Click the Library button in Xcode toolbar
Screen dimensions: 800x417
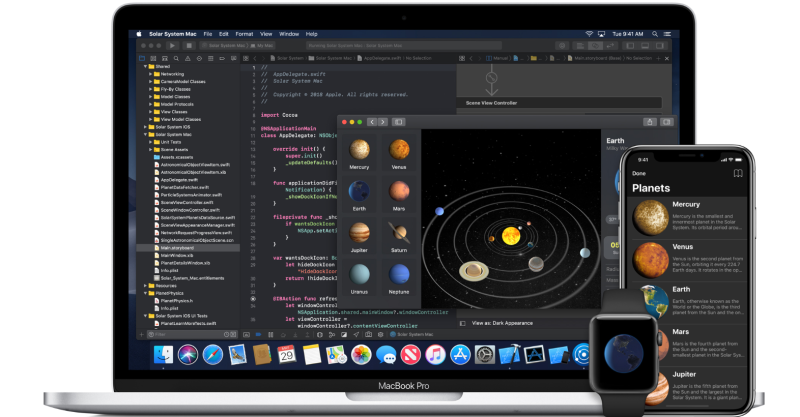click(562, 45)
